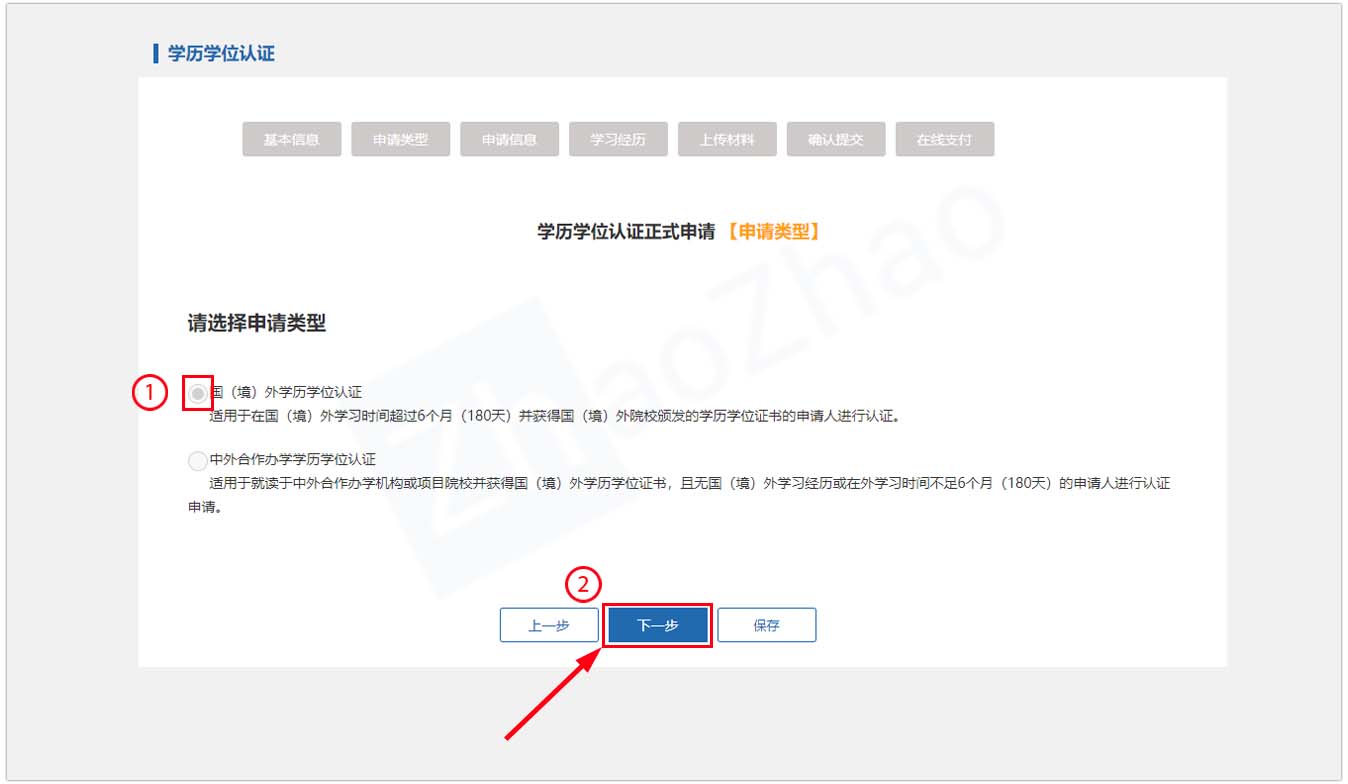Click the description mentioning 不足6个月(180天)

pyautogui.click(x=679, y=495)
